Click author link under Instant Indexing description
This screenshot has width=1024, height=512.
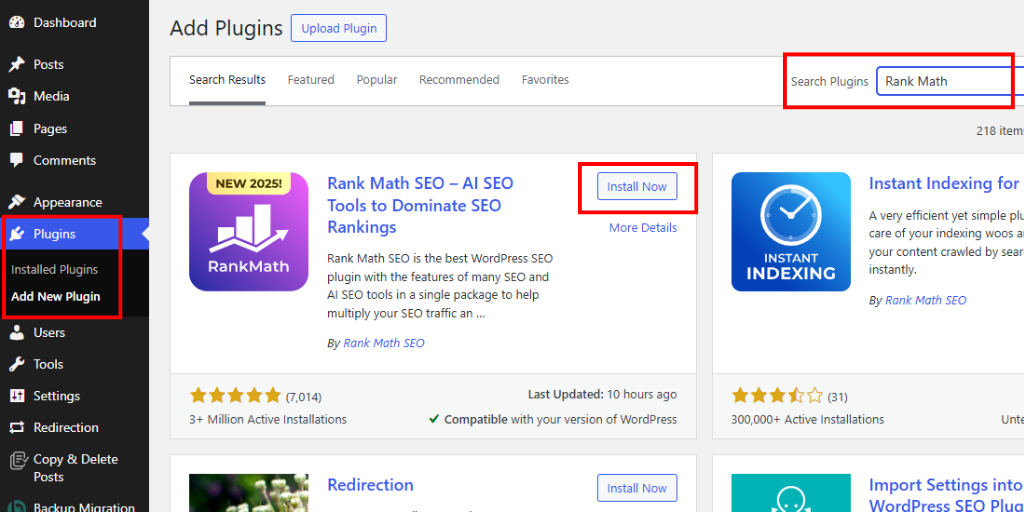point(925,300)
